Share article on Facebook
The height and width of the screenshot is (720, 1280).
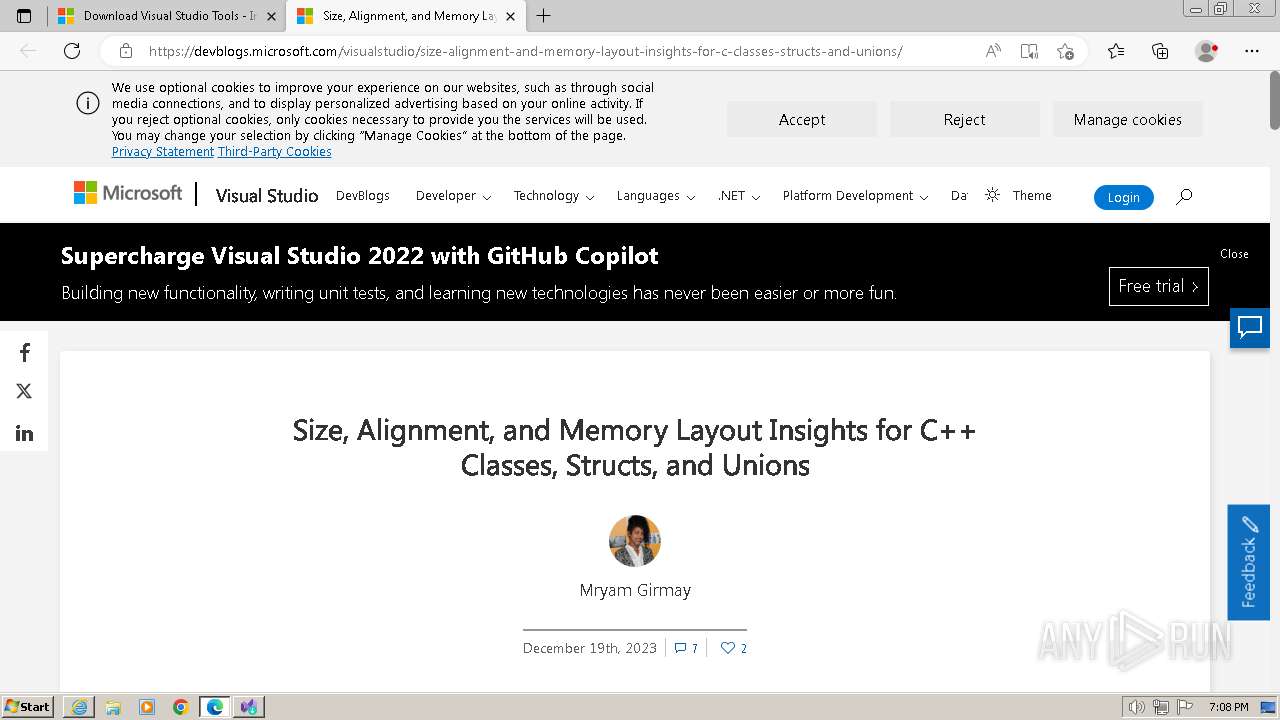coord(25,353)
